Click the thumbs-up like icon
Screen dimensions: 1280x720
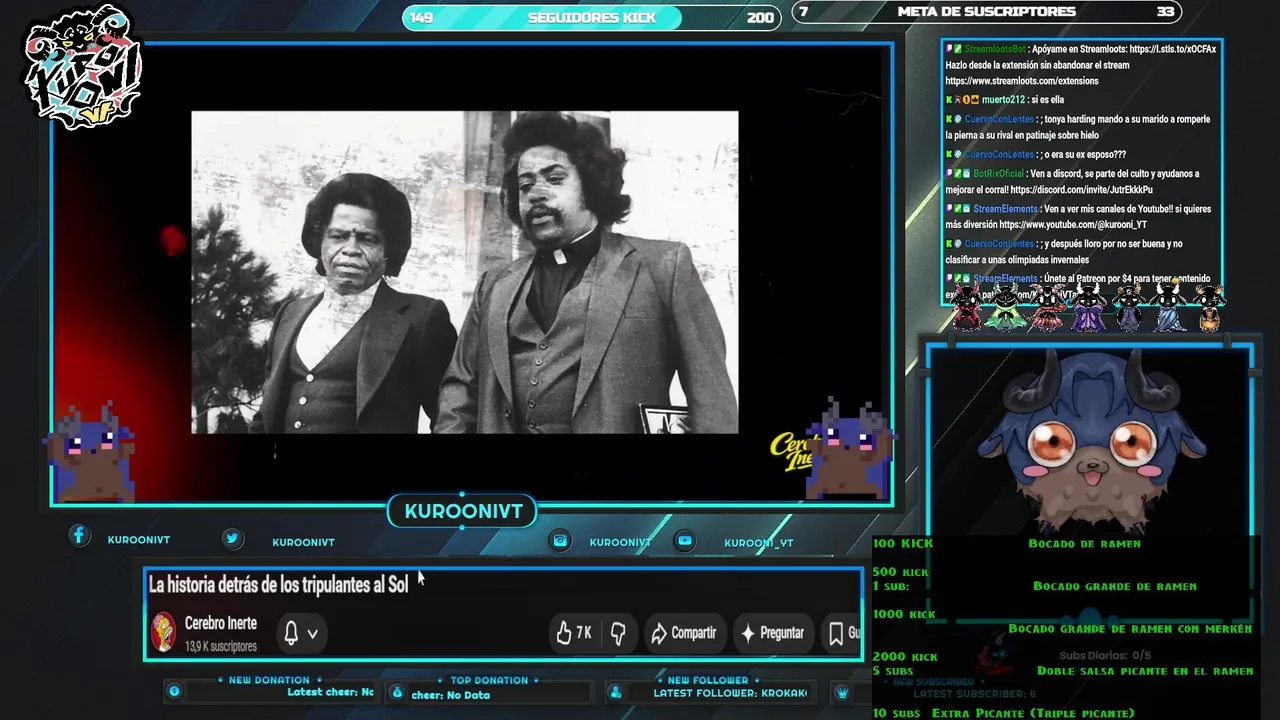564,633
